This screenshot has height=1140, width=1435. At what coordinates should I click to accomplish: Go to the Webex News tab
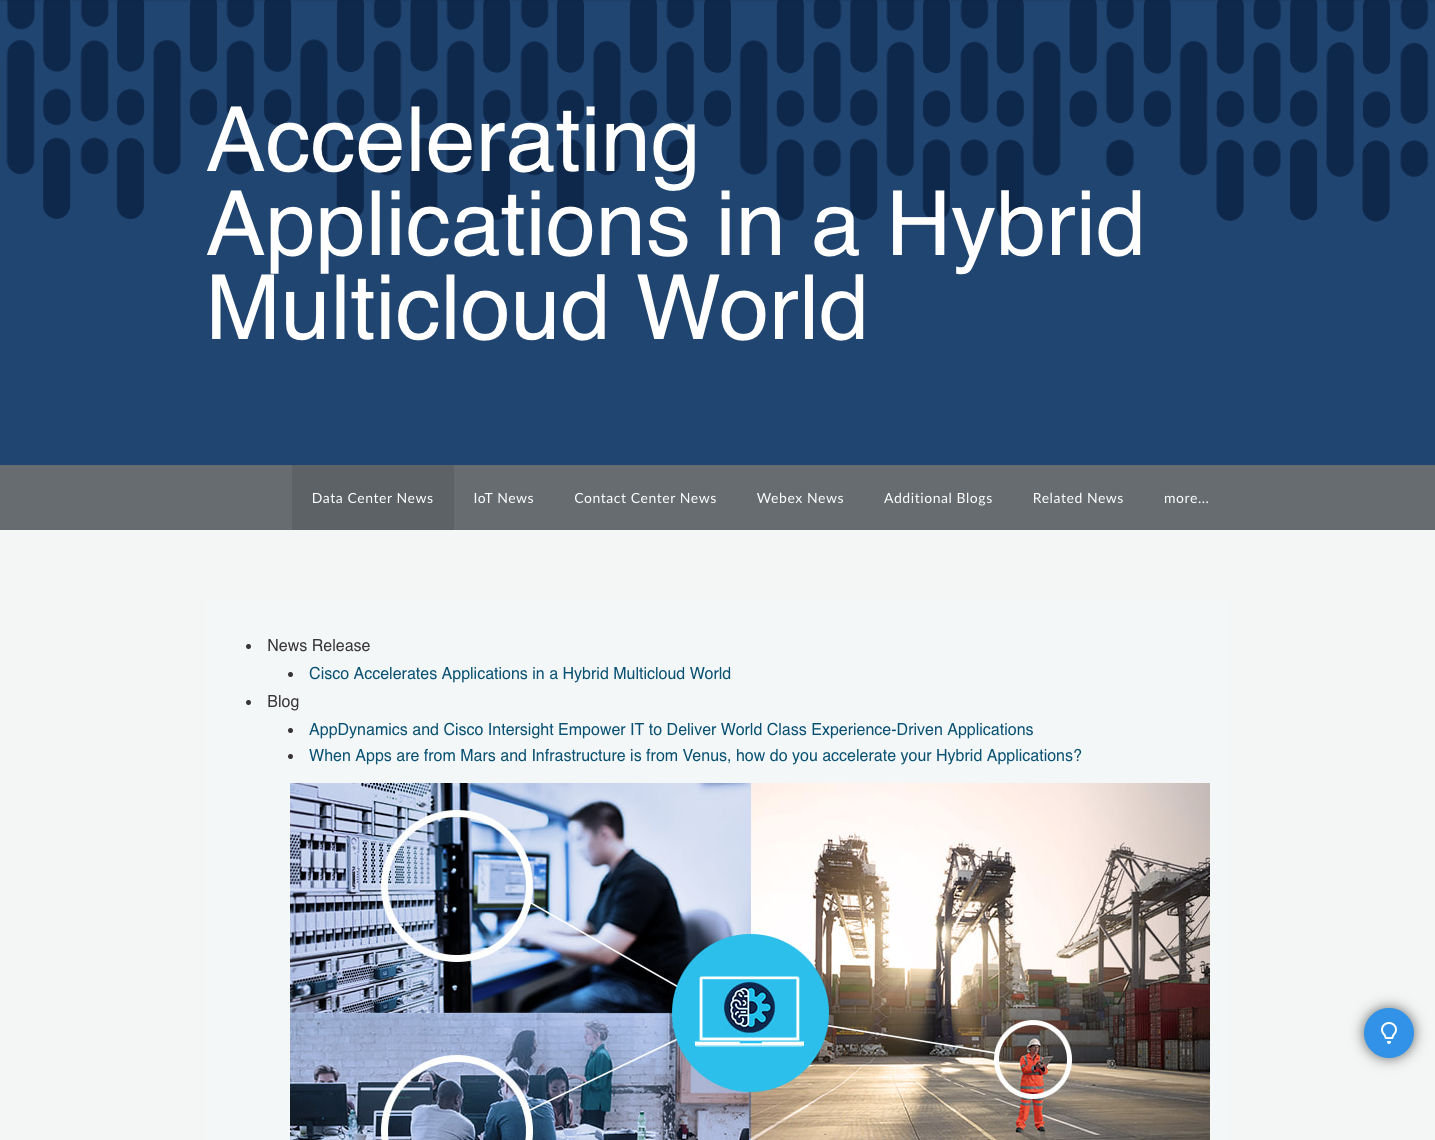800,498
